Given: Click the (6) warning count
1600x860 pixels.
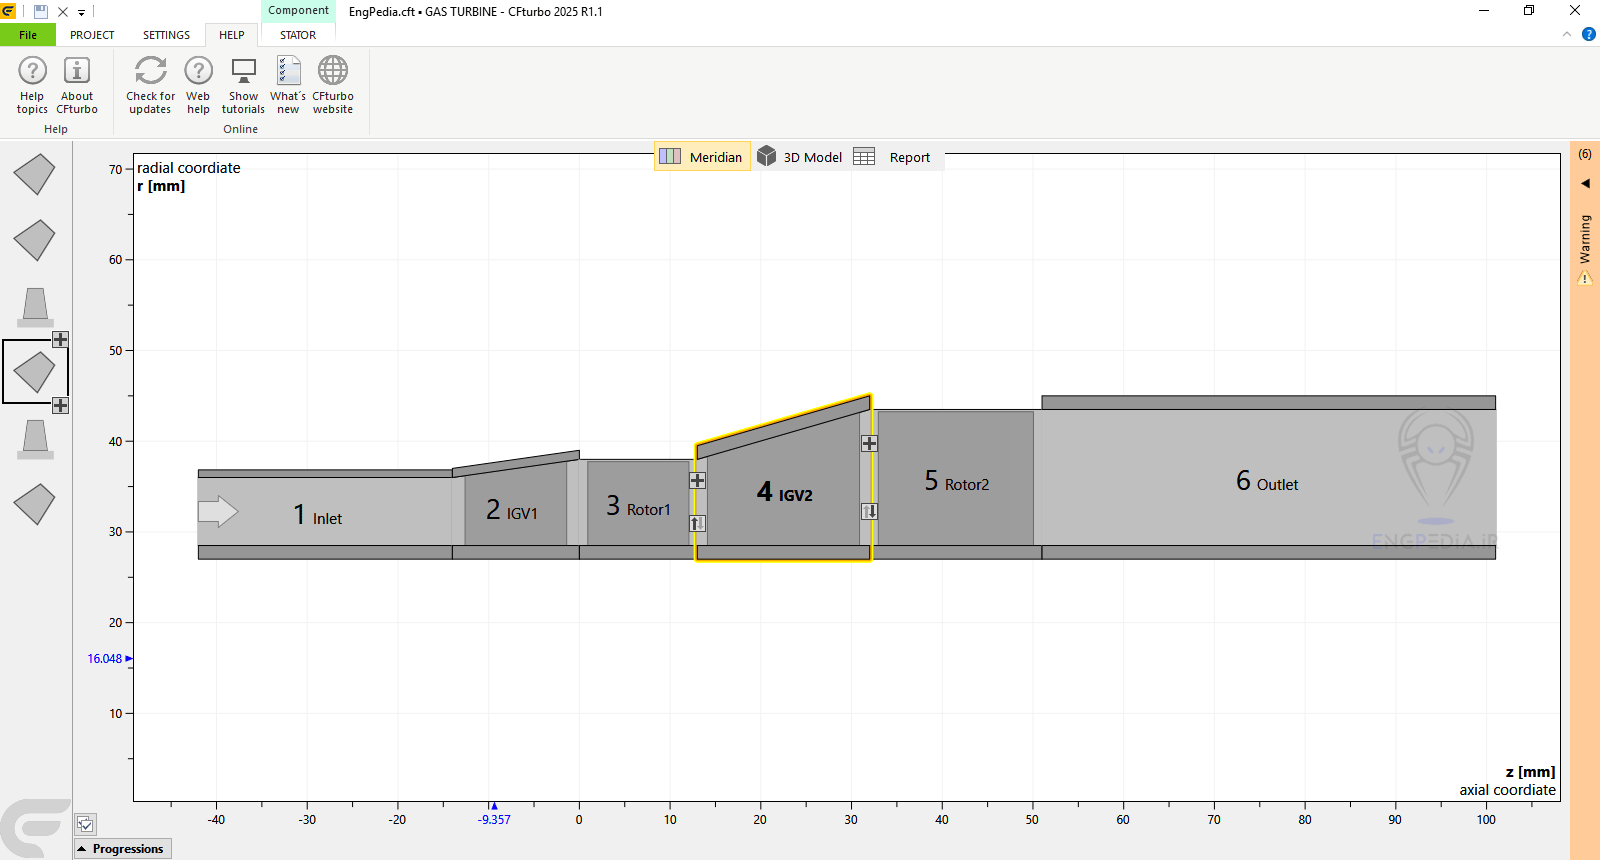Looking at the screenshot, I should tap(1585, 154).
